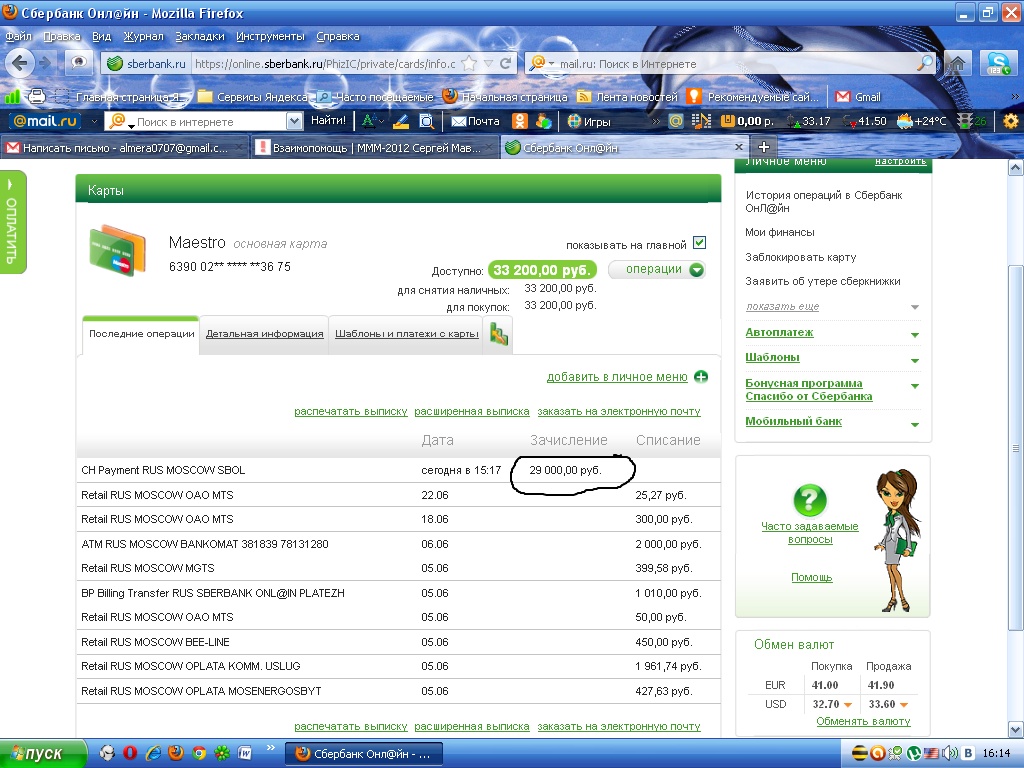Launch Internet Explorer from quick launch
Viewport: 1024px width, 768px height.
click(153, 753)
